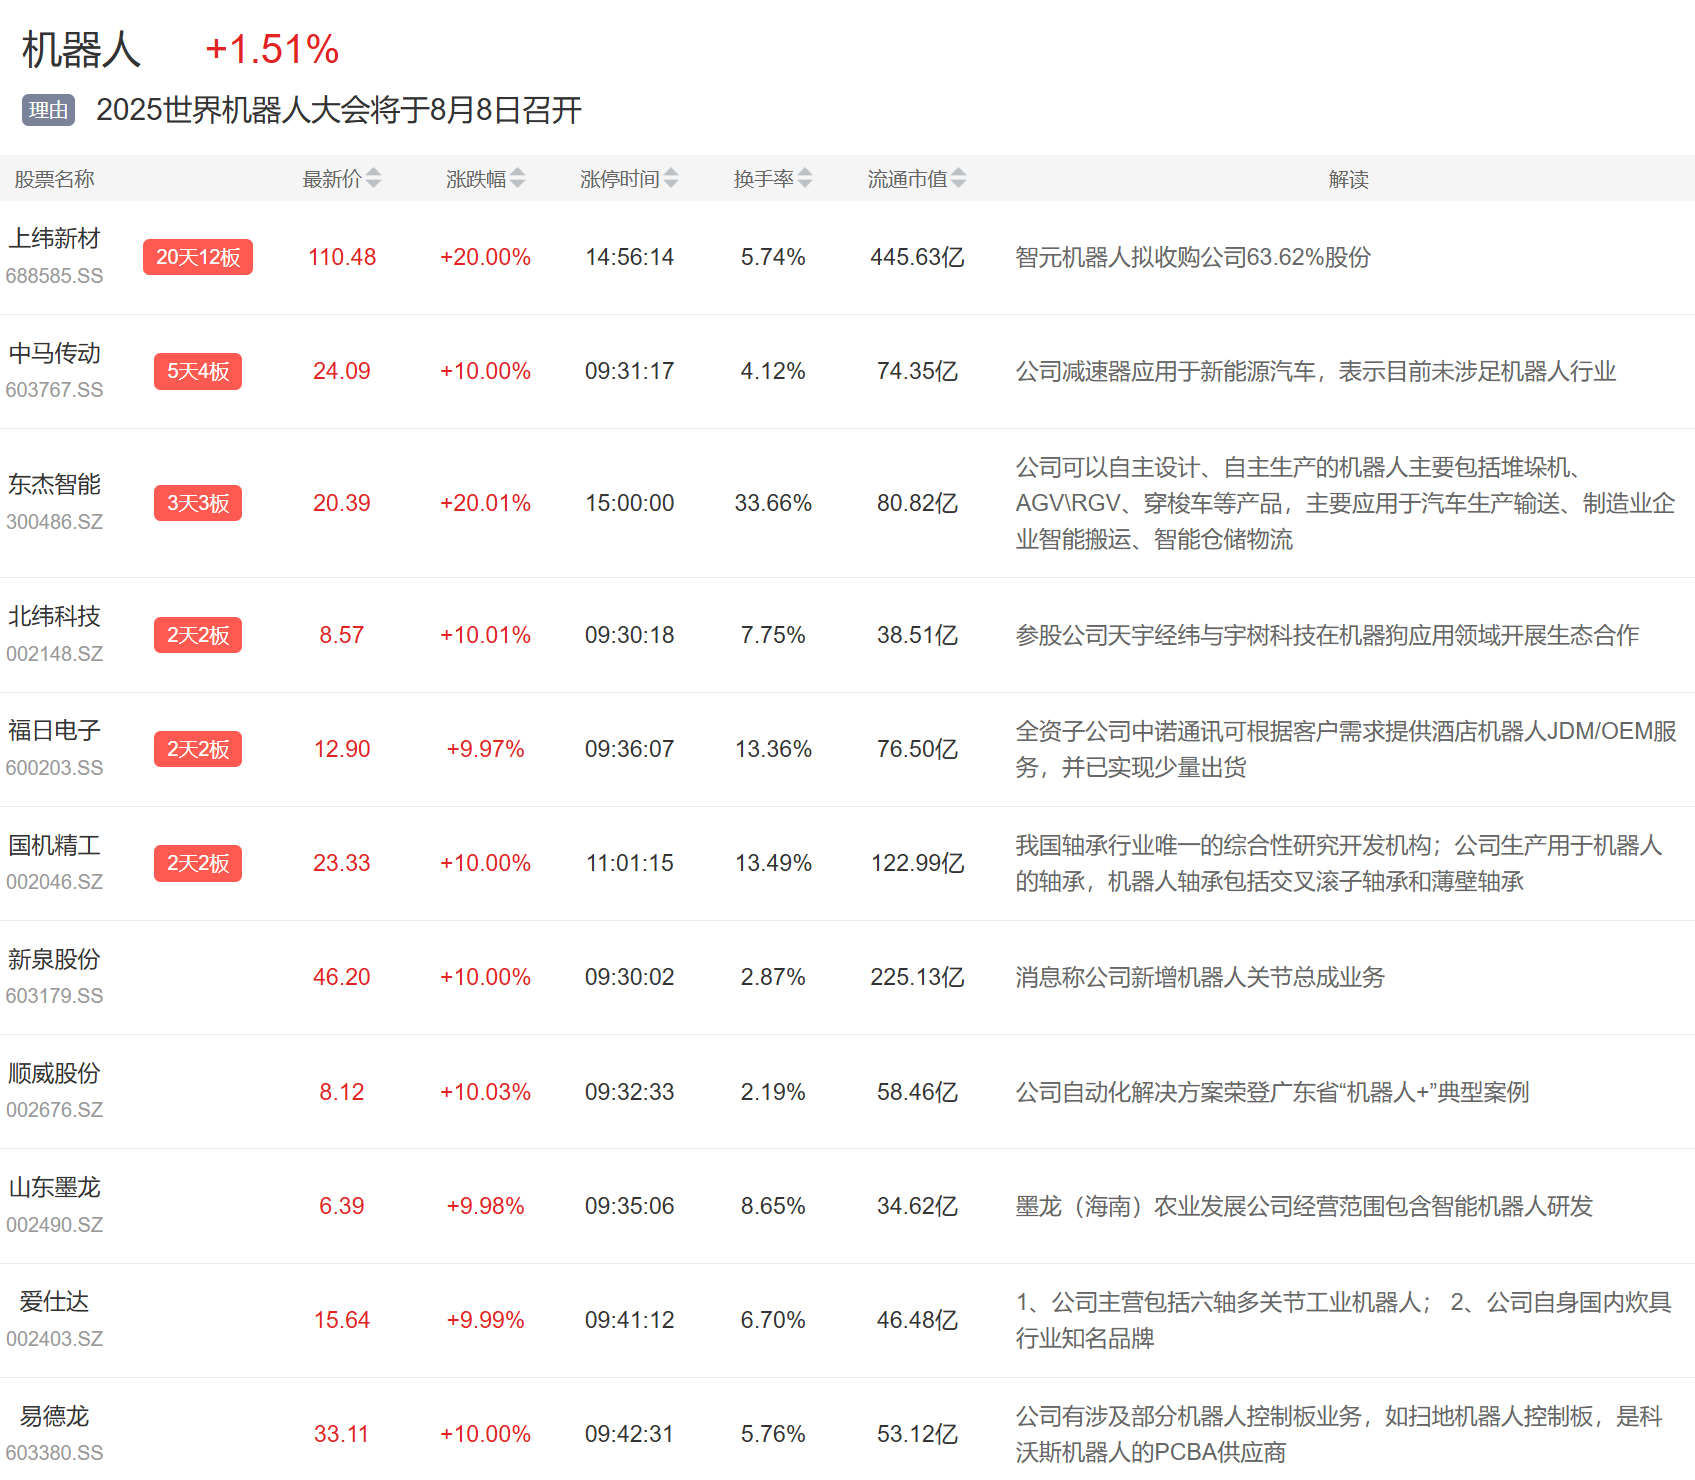Click the 20天12板 badge for 上纬新材
Viewport: 1695px width, 1480px height.
(x=198, y=257)
